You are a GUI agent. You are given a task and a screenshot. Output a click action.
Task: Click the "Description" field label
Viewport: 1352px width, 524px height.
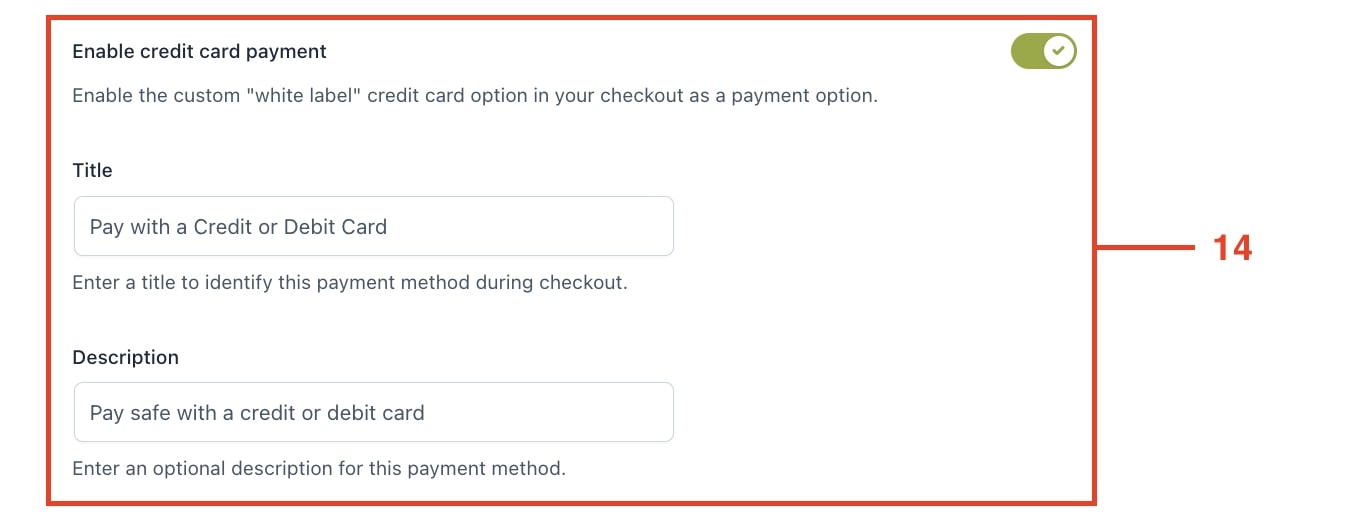click(x=125, y=357)
